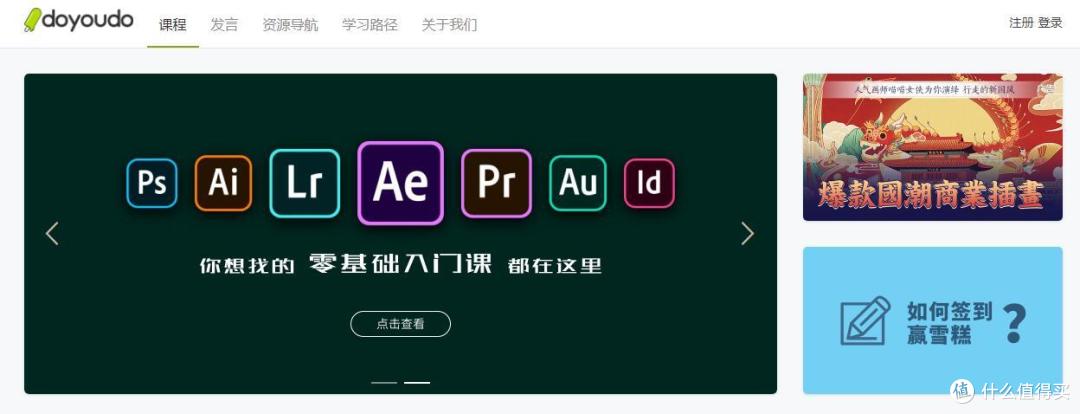This screenshot has height=414, width=1080.
Task: Select the Audition Au icon
Action: [578, 183]
